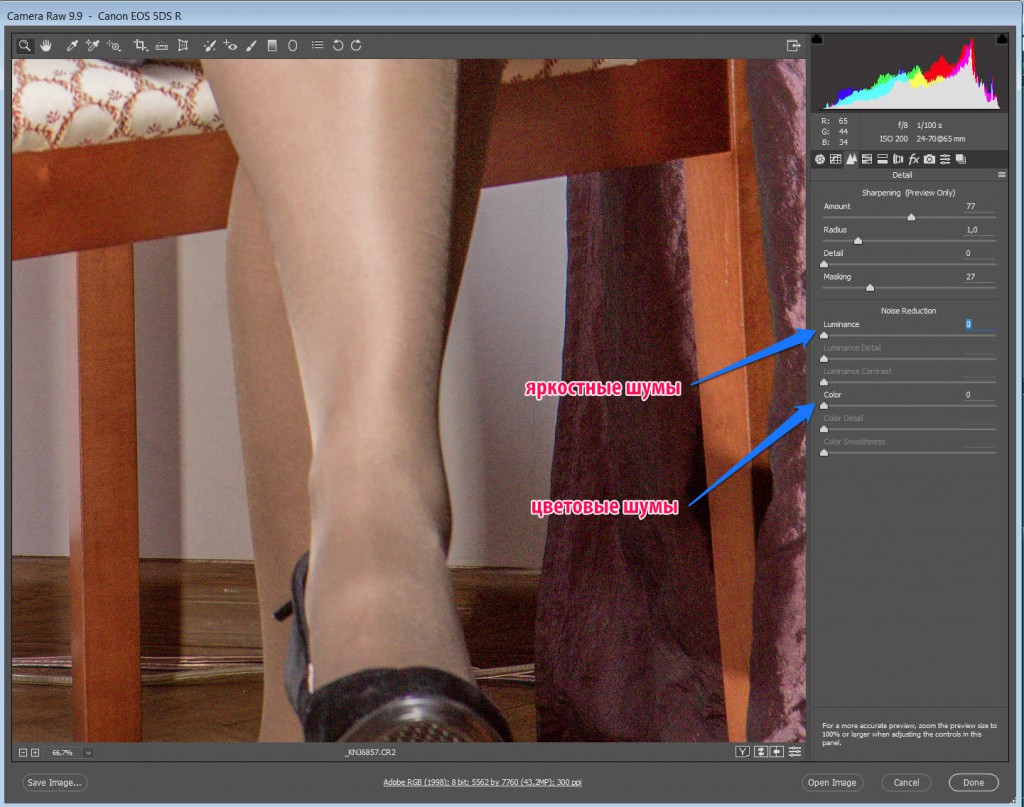Screen dimensions: 1024x807
Task: Choose the Red Eye Removal tool
Action: click(x=230, y=45)
